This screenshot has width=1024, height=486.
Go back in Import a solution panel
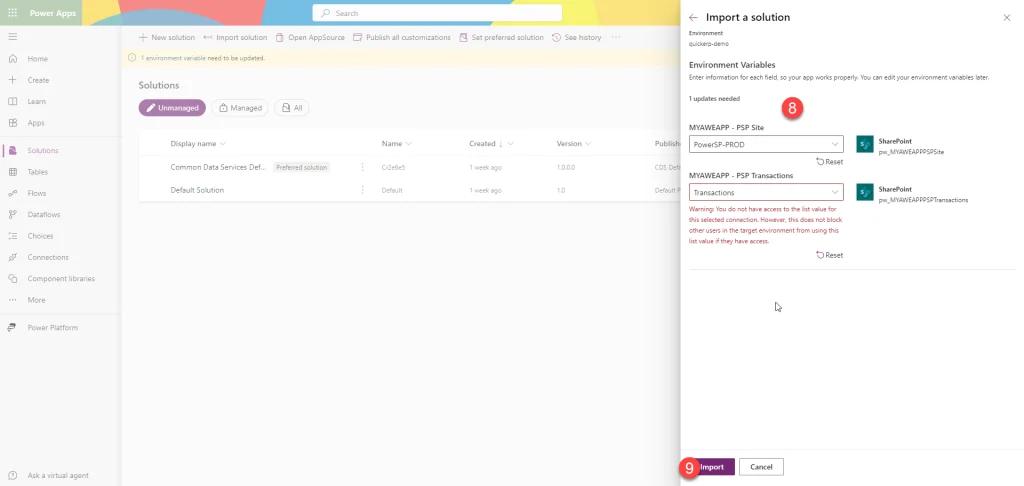click(693, 18)
